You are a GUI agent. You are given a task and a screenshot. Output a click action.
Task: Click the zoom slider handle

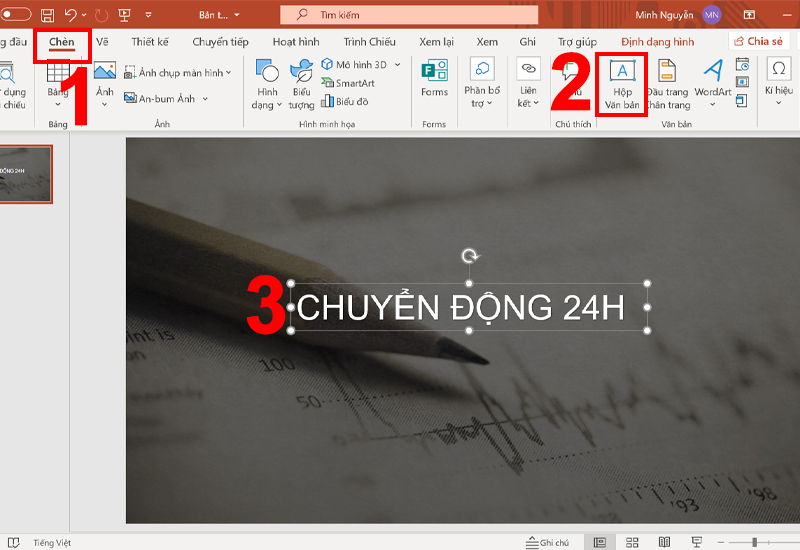point(755,542)
